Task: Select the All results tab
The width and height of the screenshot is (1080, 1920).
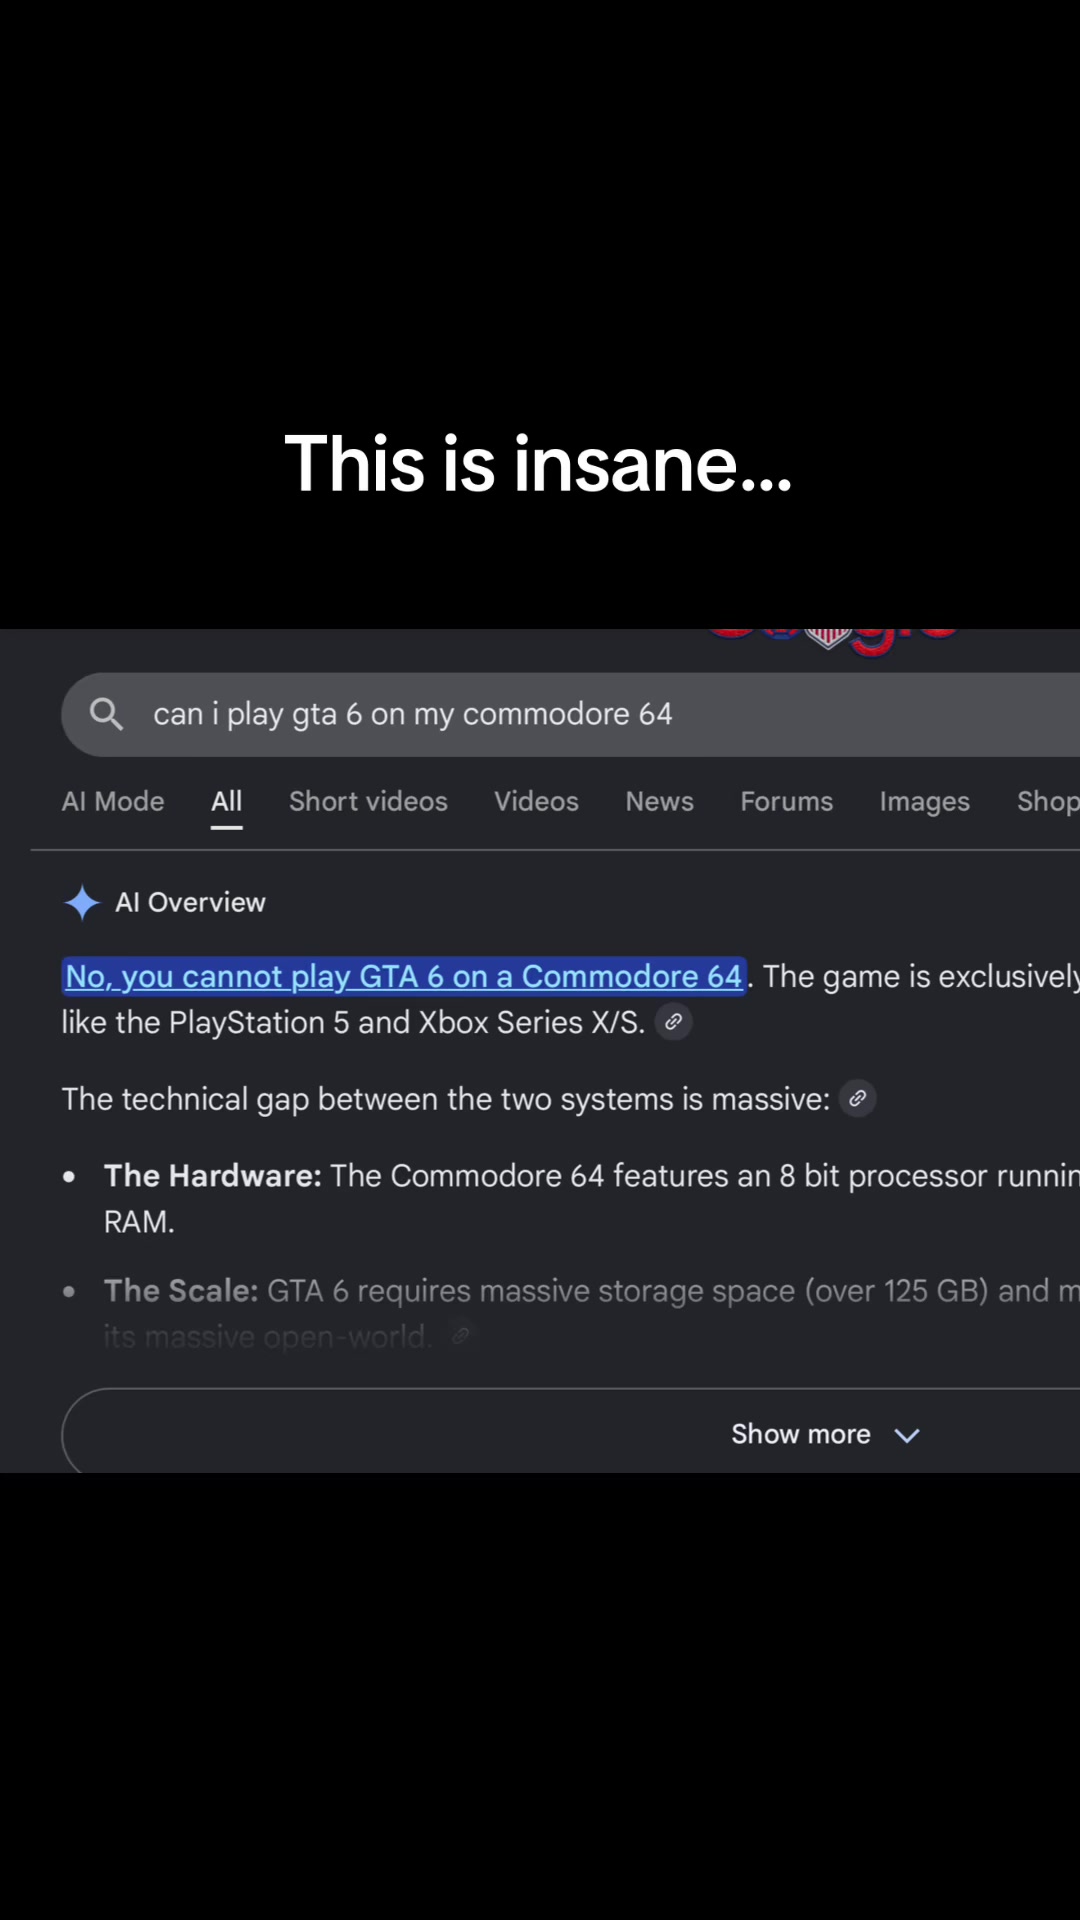Action: tap(227, 801)
